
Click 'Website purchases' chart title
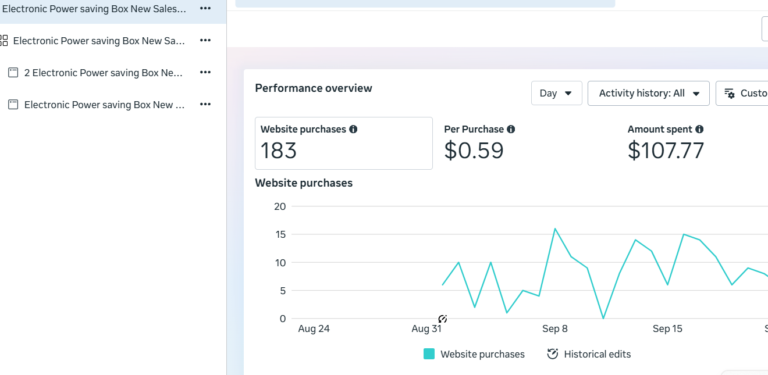[304, 183]
